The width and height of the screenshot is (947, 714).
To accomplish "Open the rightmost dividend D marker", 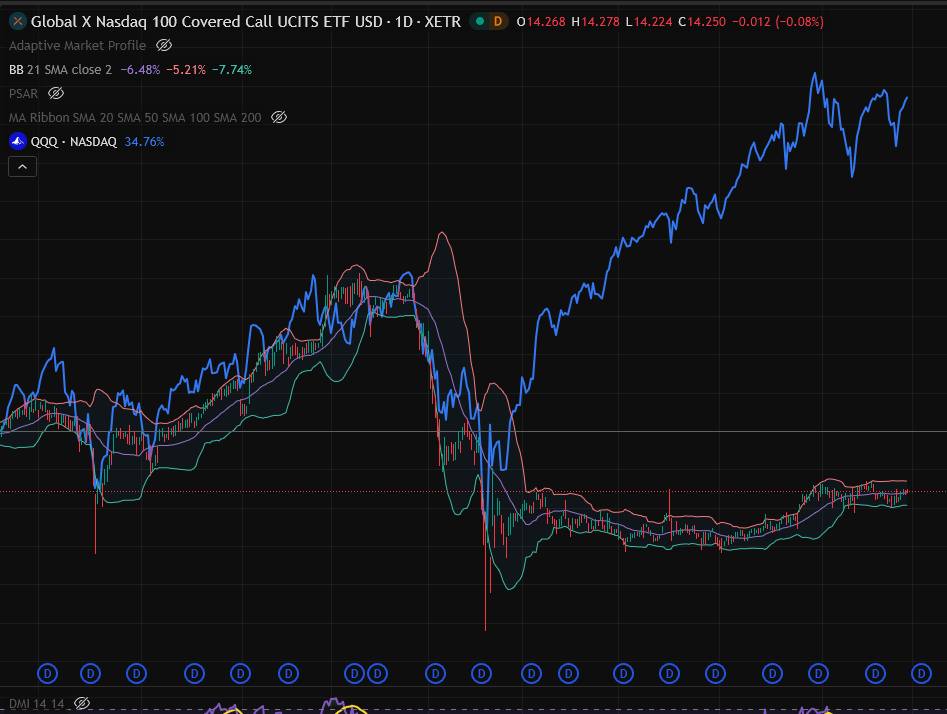I will click(x=921, y=673).
